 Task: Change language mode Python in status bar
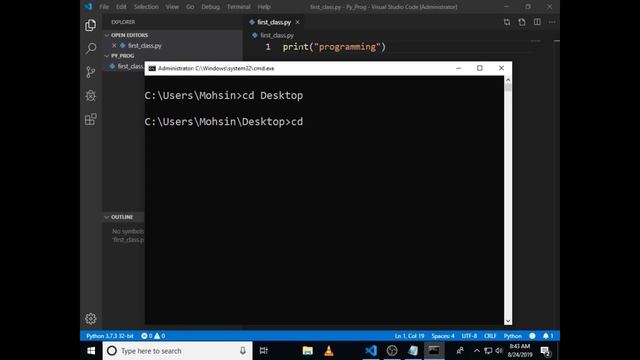pyautogui.click(x=513, y=336)
